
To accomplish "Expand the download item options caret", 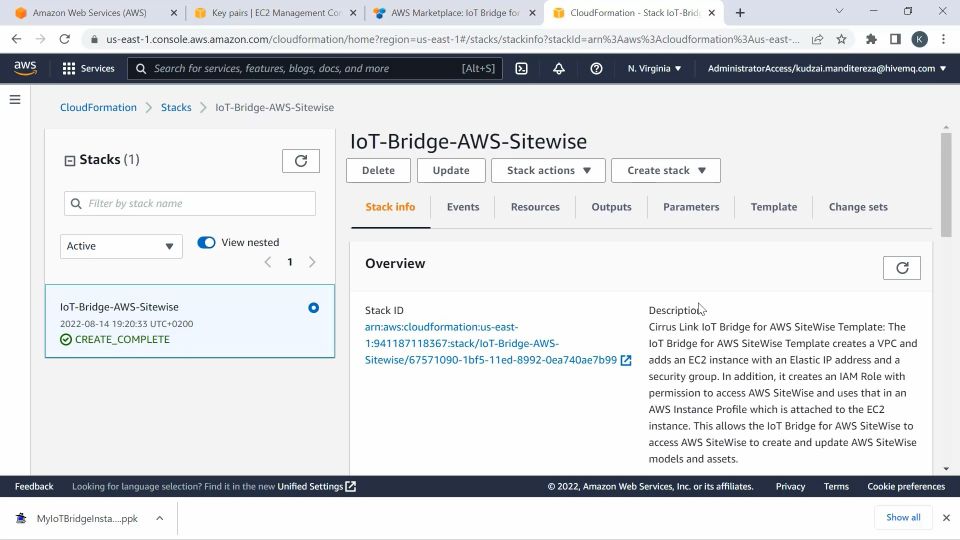I will (160, 519).
